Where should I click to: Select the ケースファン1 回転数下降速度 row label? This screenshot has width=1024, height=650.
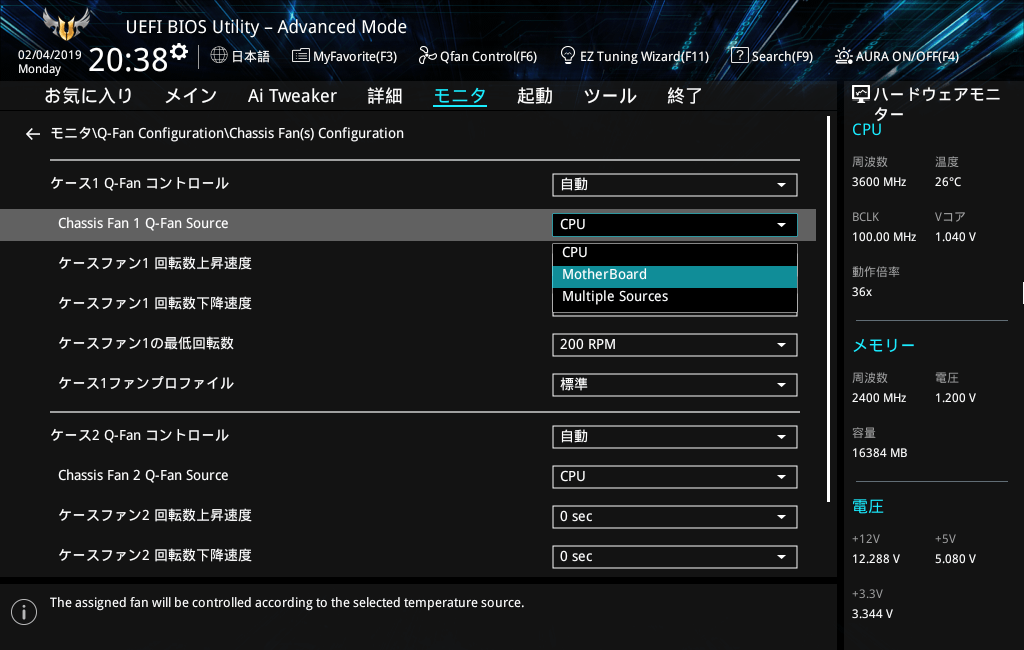155,303
